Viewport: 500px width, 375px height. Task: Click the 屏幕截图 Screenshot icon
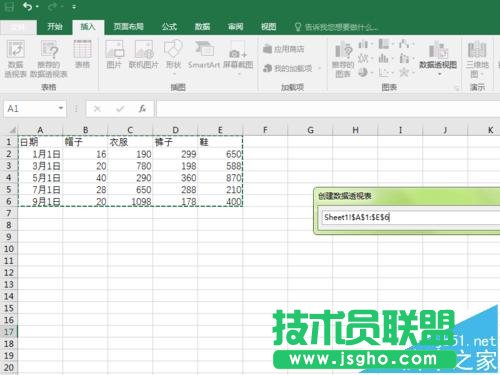point(238,57)
